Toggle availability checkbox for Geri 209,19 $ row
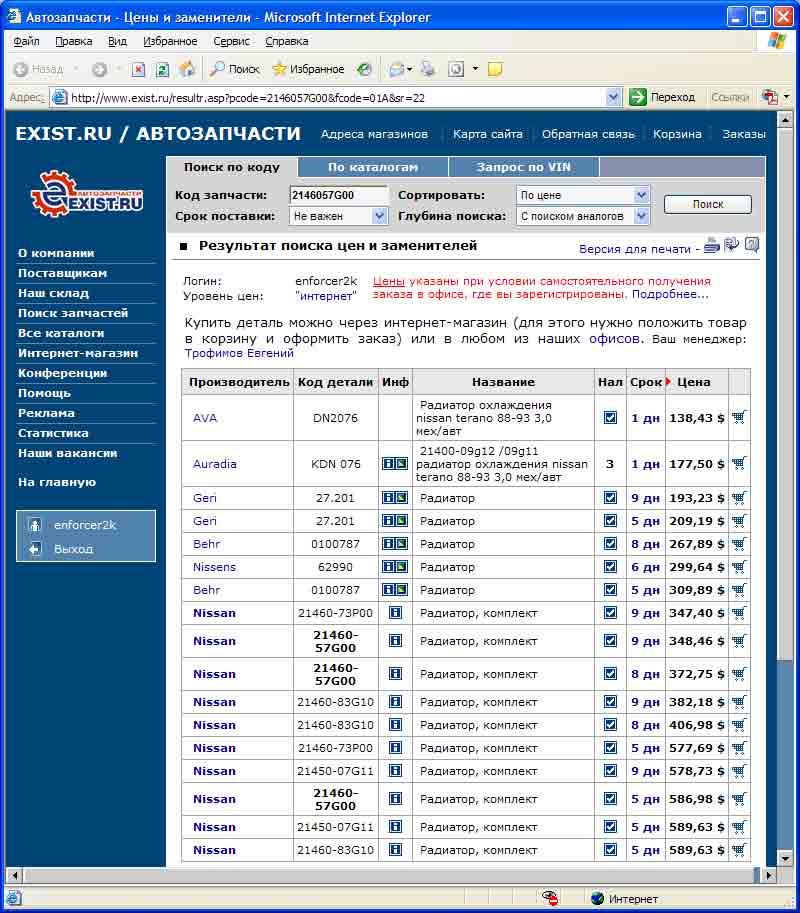Screen dimensions: 800x913 click(x=610, y=521)
